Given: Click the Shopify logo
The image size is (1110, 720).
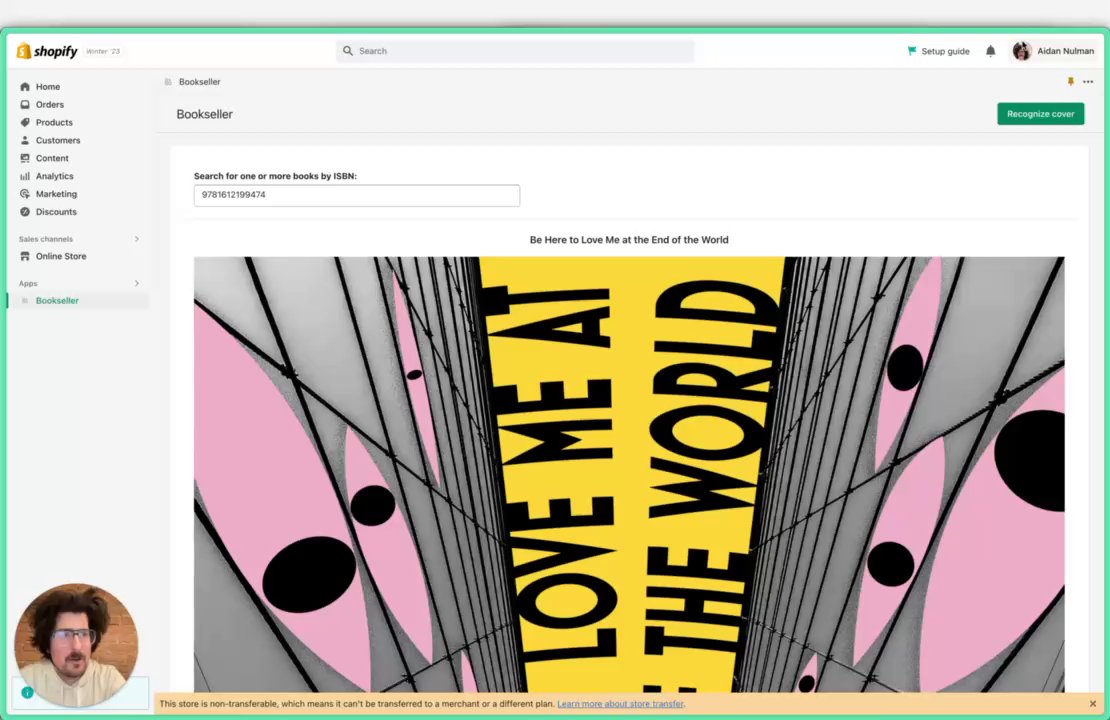Looking at the screenshot, I should pos(47,51).
